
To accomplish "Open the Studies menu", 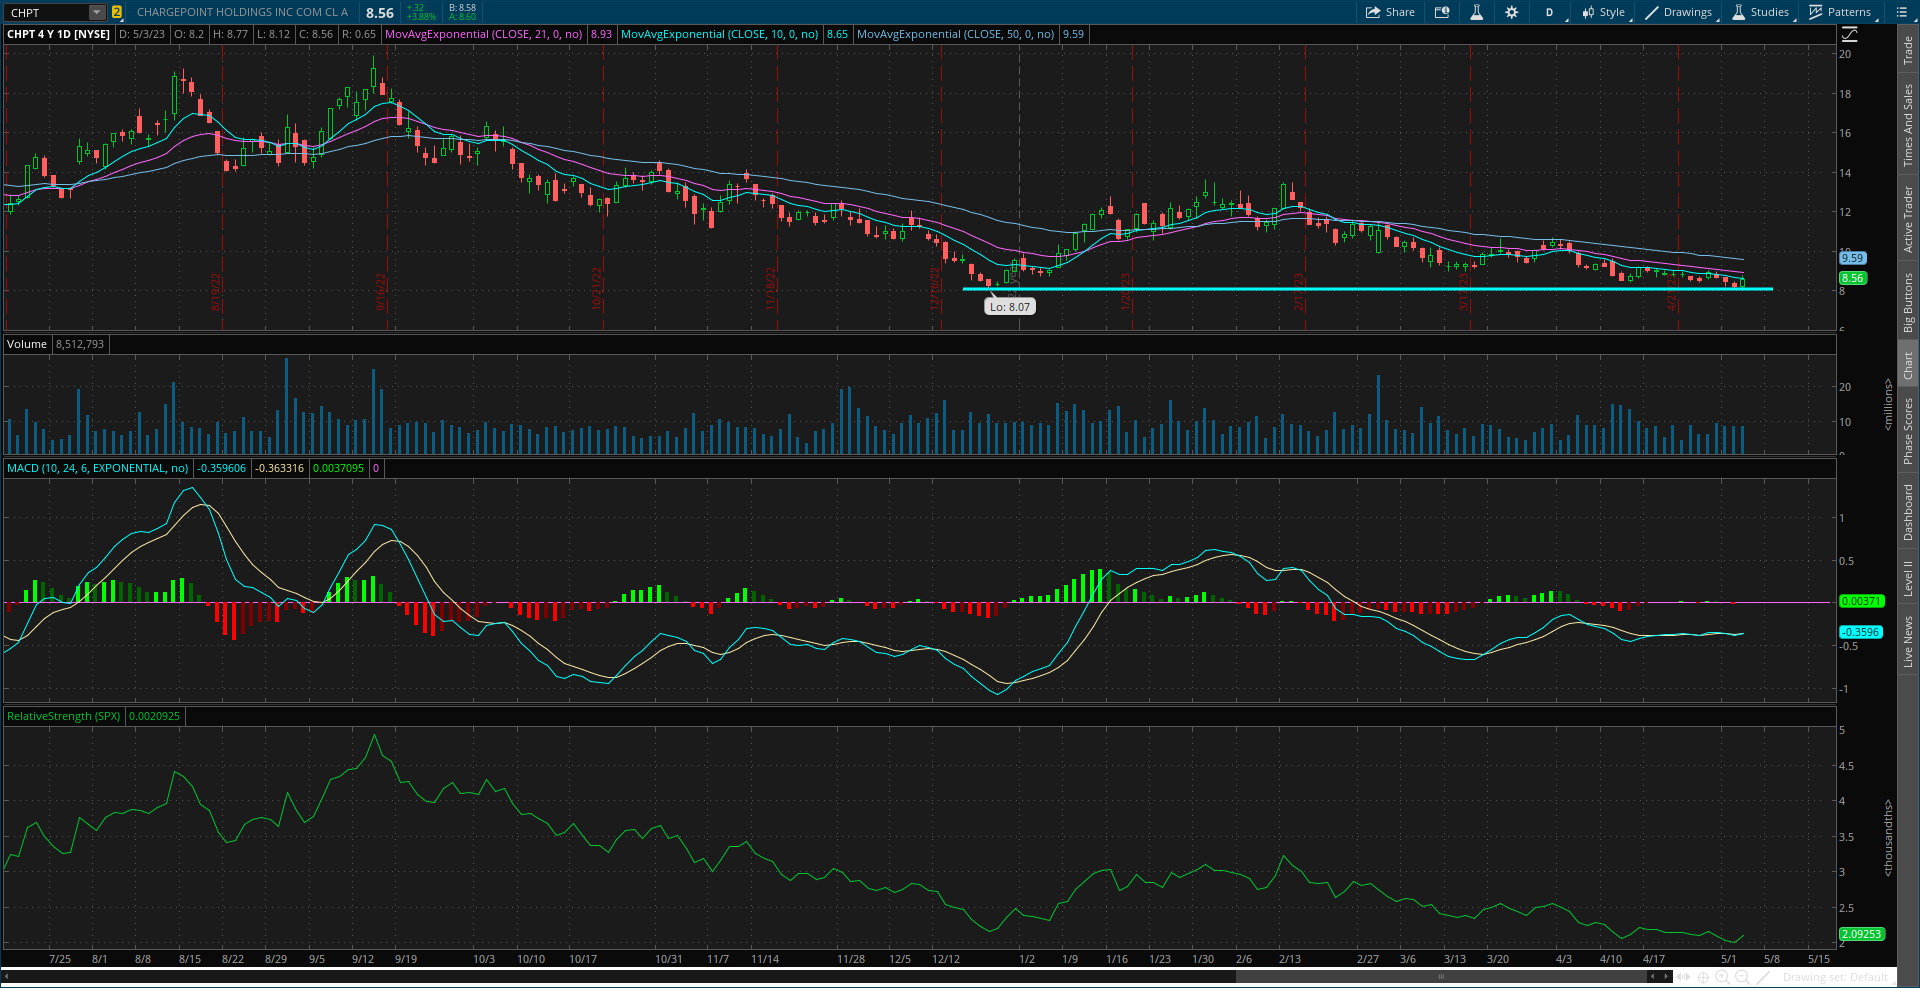I will [x=1761, y=12].
